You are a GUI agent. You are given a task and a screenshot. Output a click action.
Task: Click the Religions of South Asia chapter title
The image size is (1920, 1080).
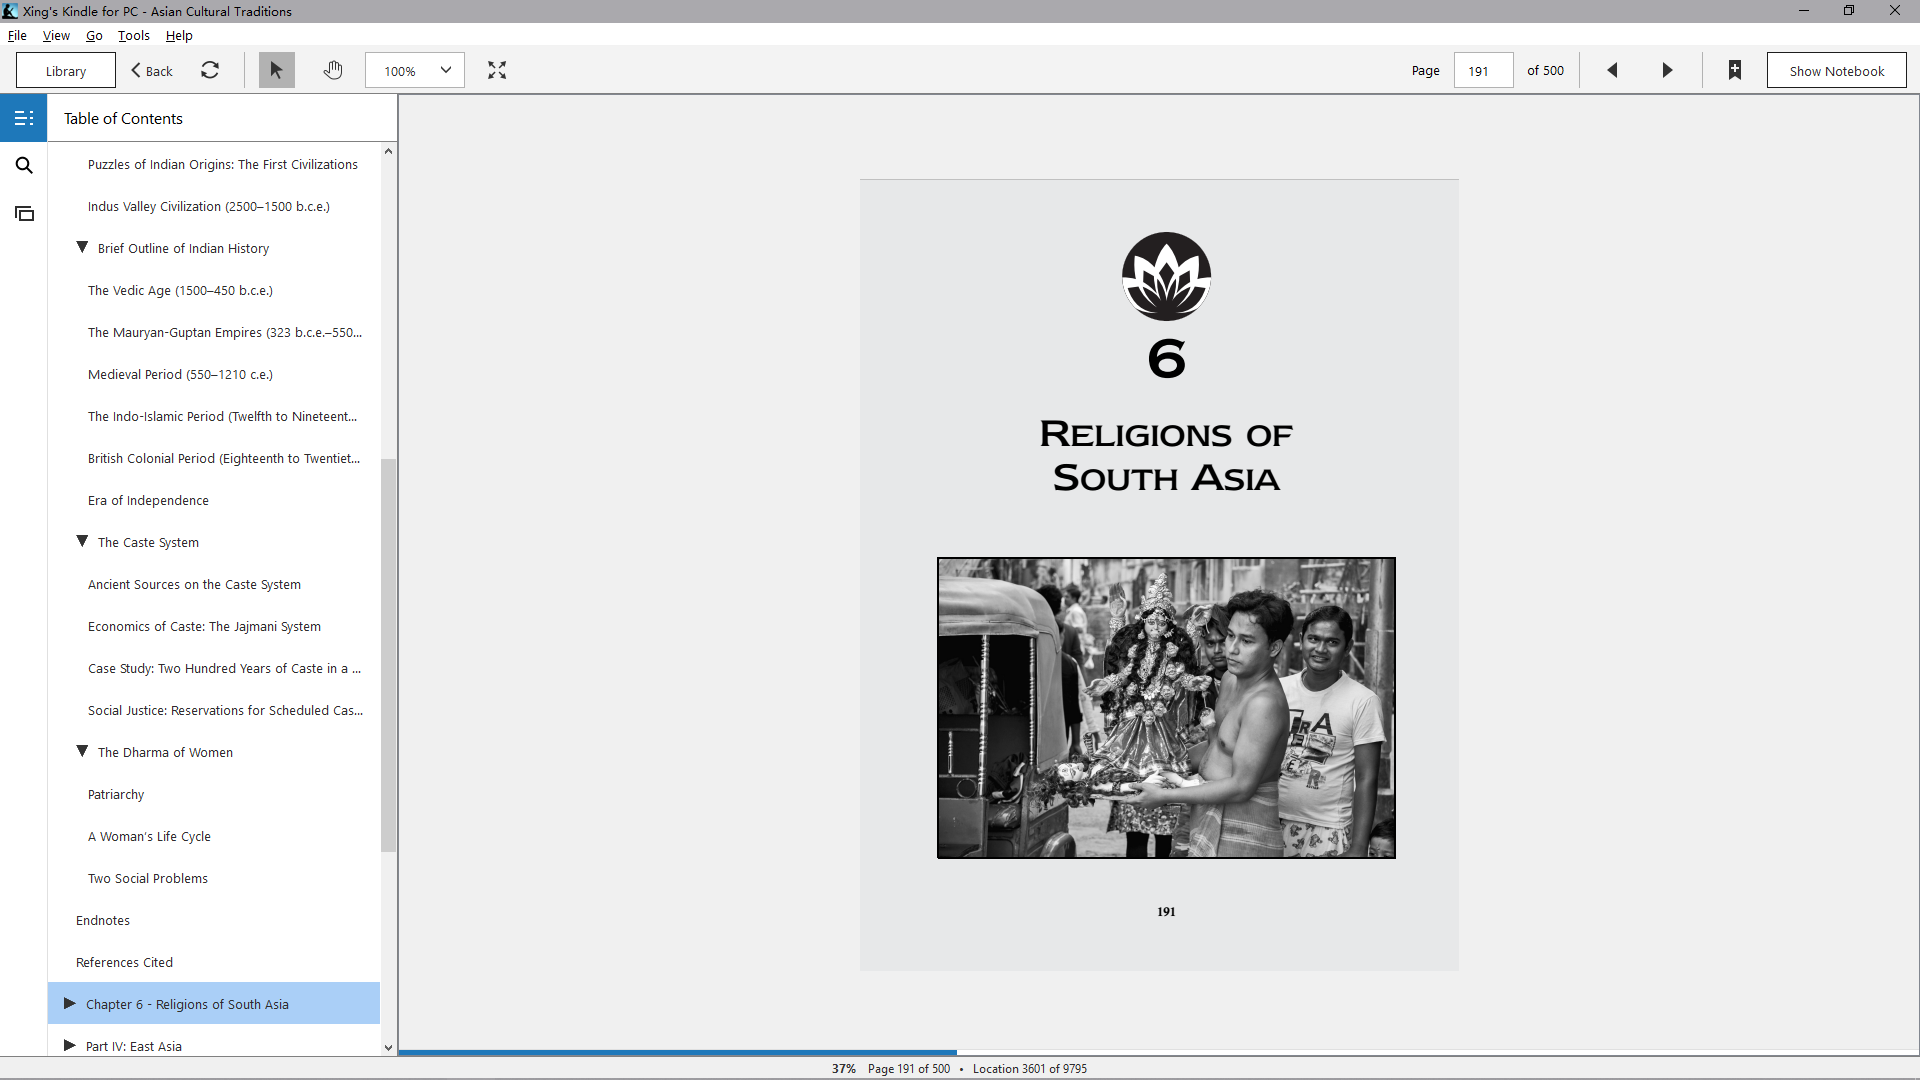point(1166,456)
